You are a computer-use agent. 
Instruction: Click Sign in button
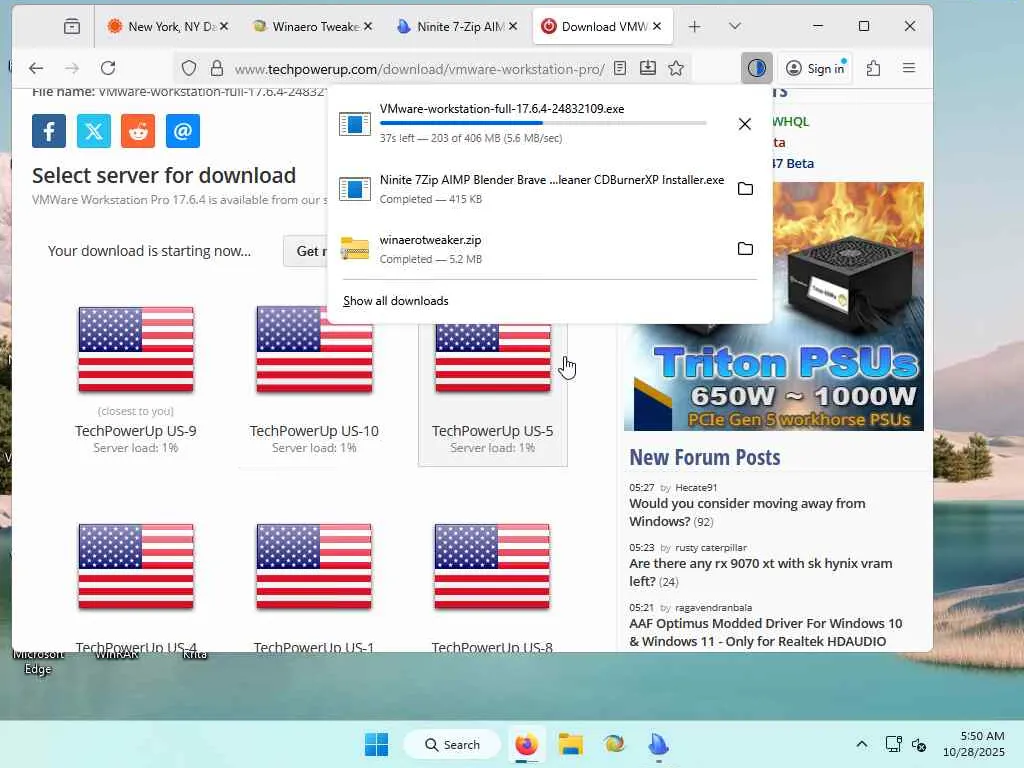tap(816, 68)
